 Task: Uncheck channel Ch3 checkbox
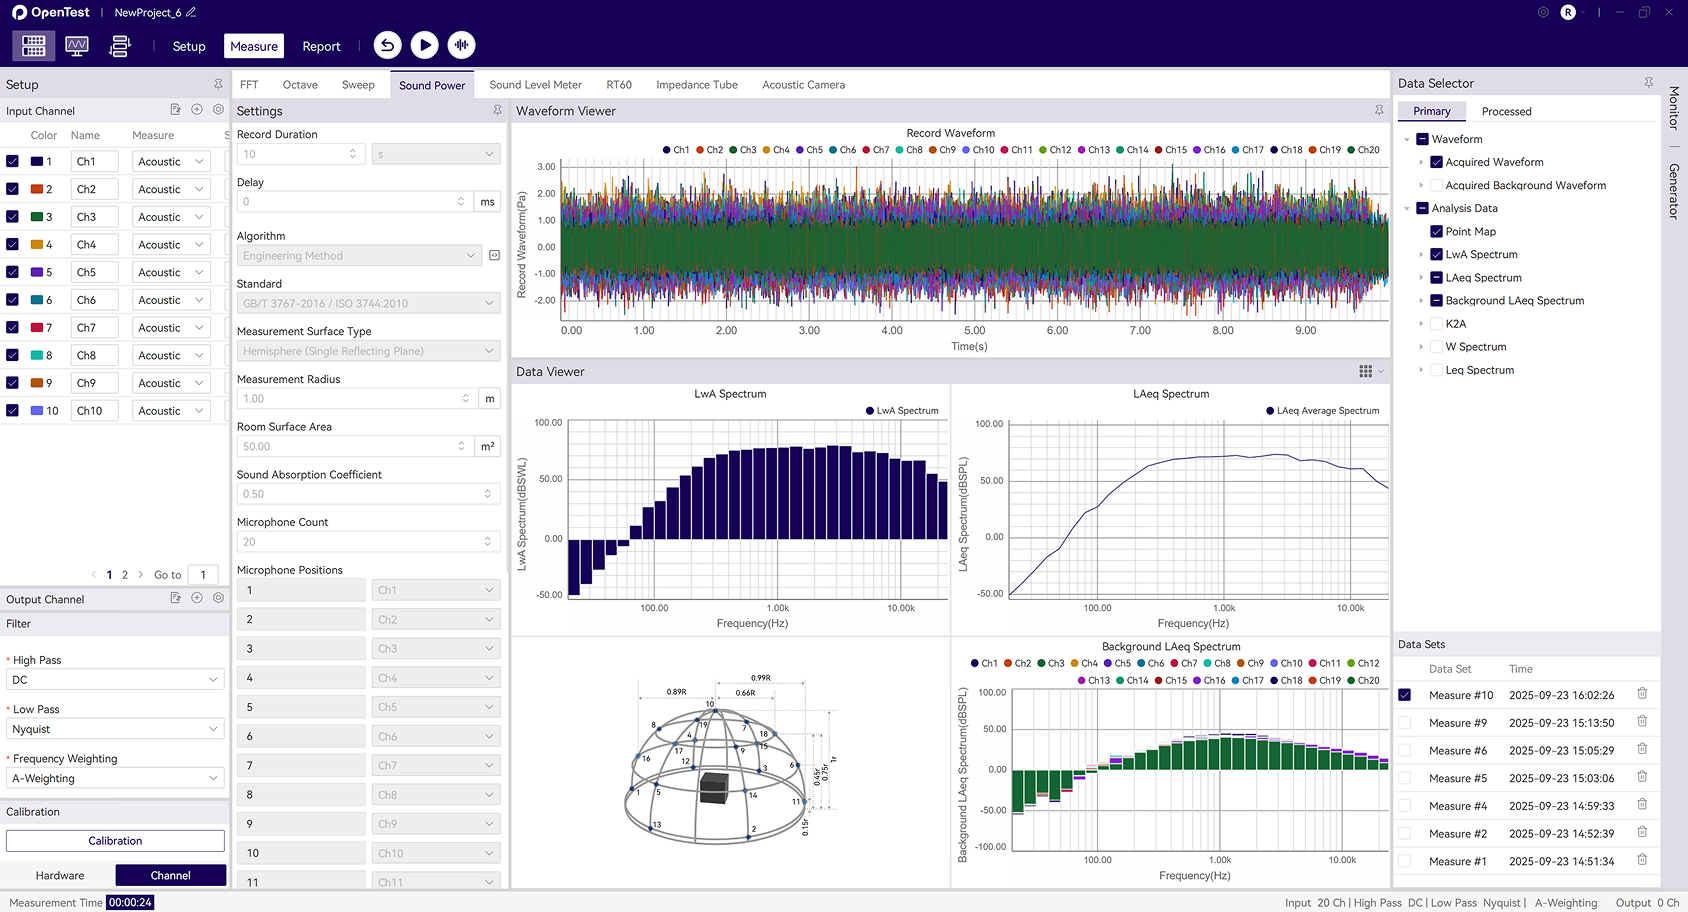(13, 217)
